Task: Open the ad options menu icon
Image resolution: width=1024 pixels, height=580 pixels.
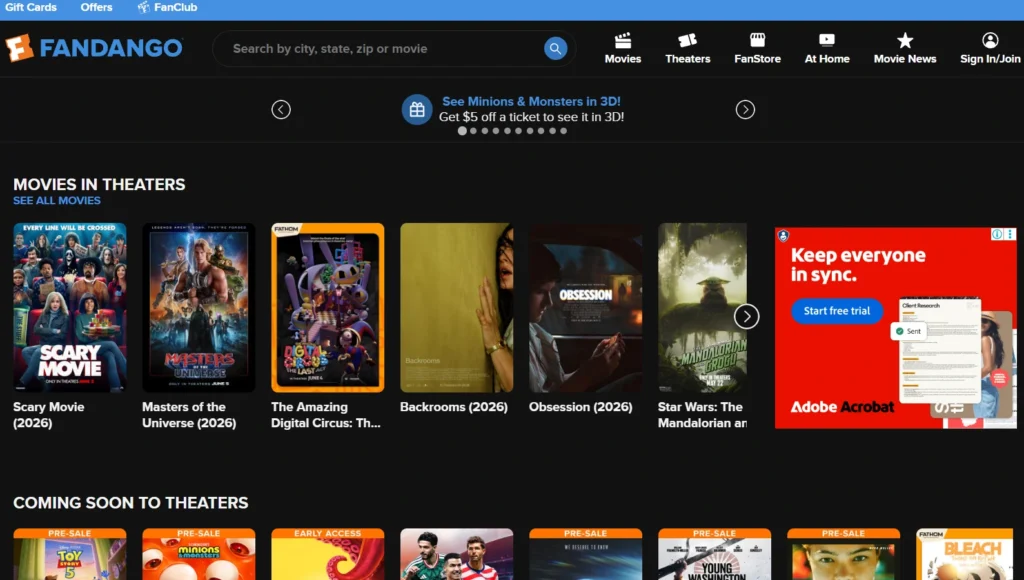Action: [x=1010, y=234]
